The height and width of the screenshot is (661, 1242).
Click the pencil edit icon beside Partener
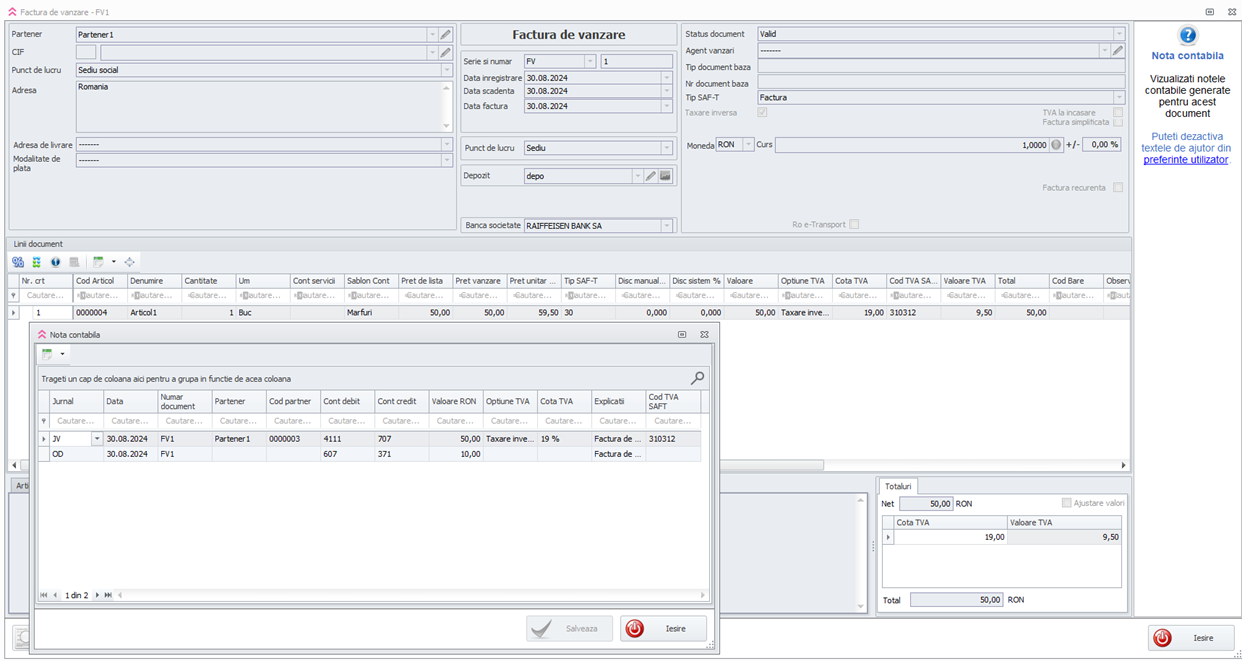tap(445, 34)
